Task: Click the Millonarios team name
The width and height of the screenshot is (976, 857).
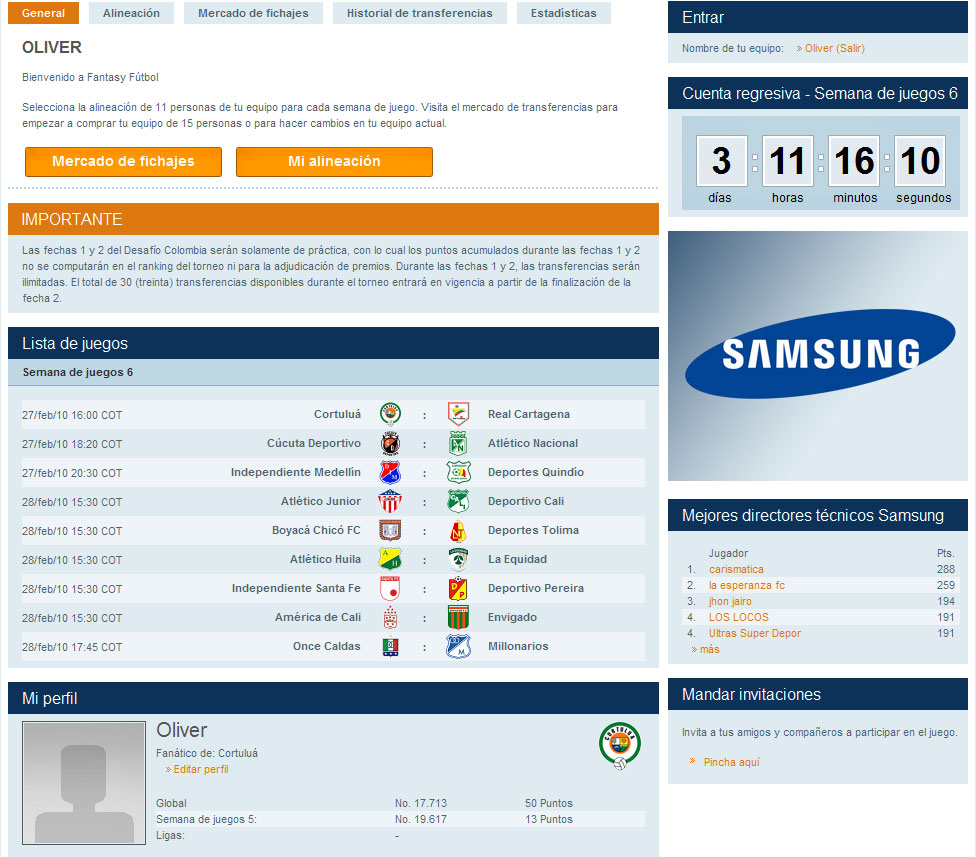Action: [x=518, y=646]
